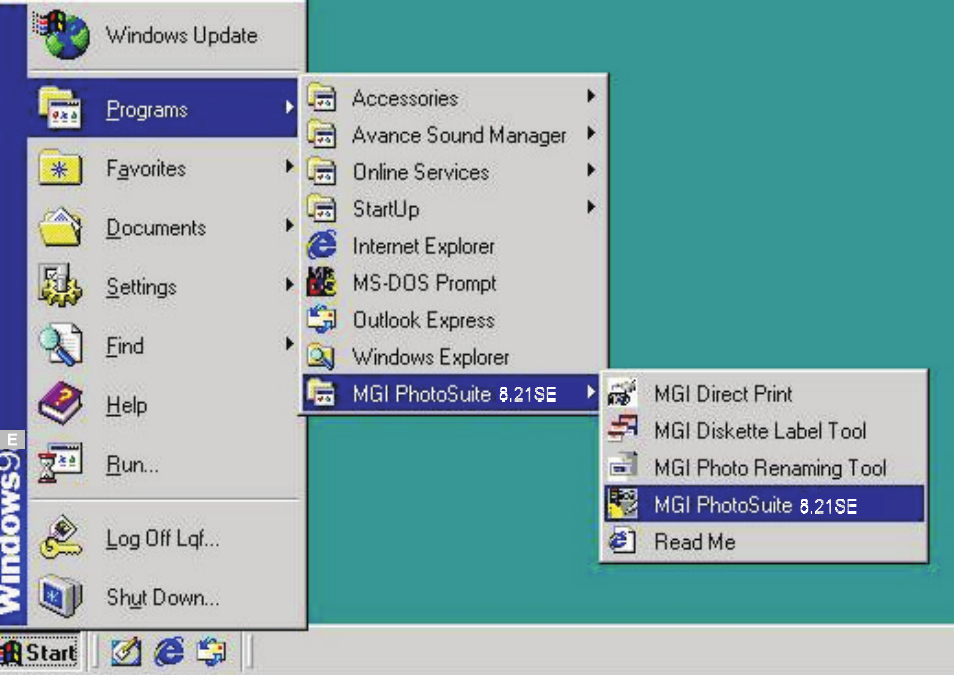This screenshot has width=954, height=675.
Task: Expand the Avance Sound Manager submenu arrow
Action: click(x=590, y=133)
